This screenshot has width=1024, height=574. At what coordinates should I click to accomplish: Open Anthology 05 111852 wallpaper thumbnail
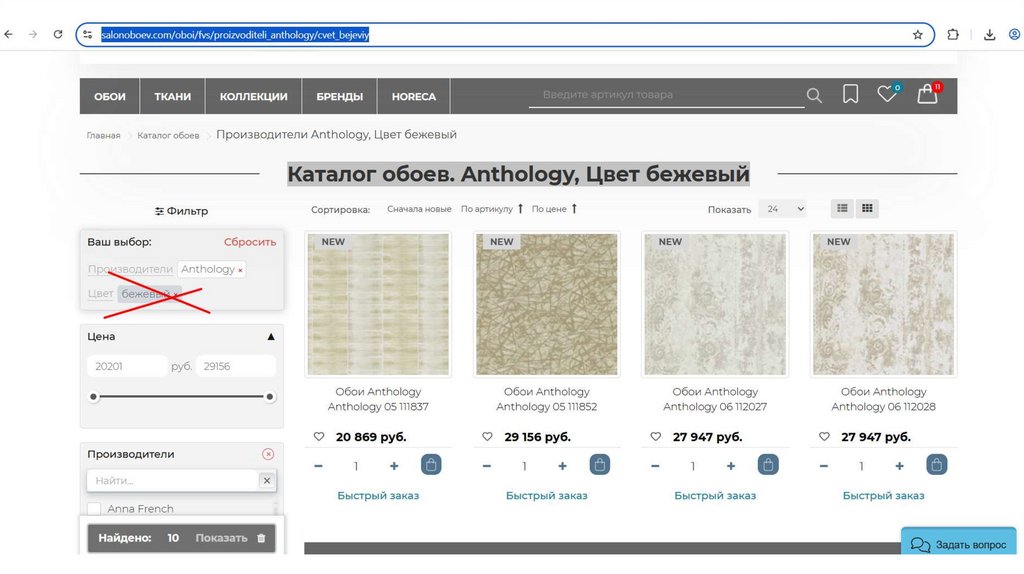(x=547, y=304)
